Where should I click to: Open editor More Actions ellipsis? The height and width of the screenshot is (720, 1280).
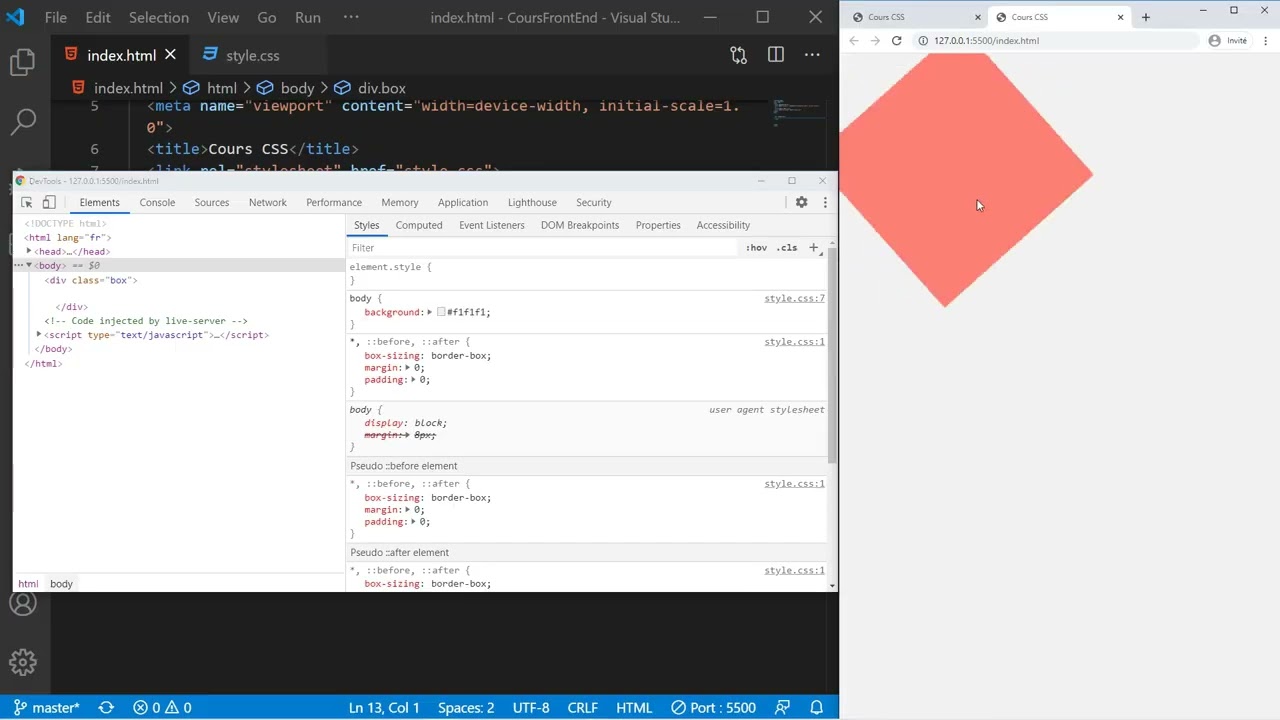tap(812, 55)
